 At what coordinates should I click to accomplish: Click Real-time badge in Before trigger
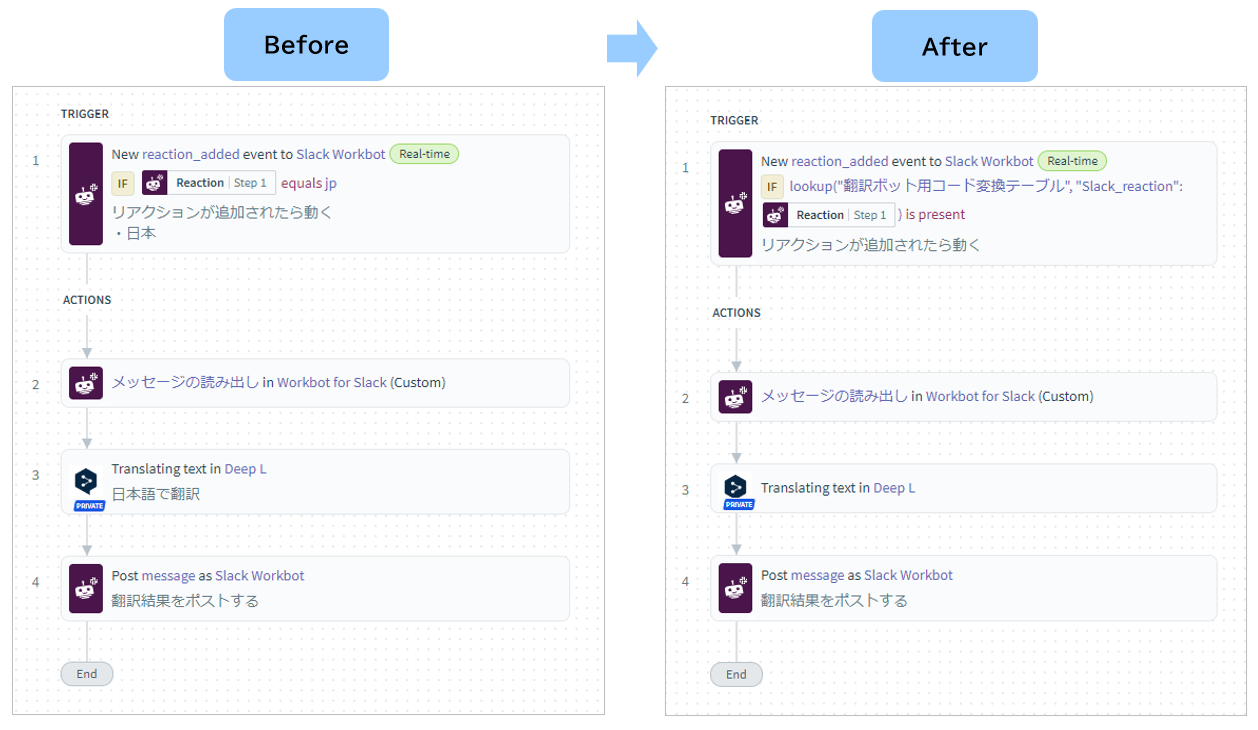tap(424, 154)
